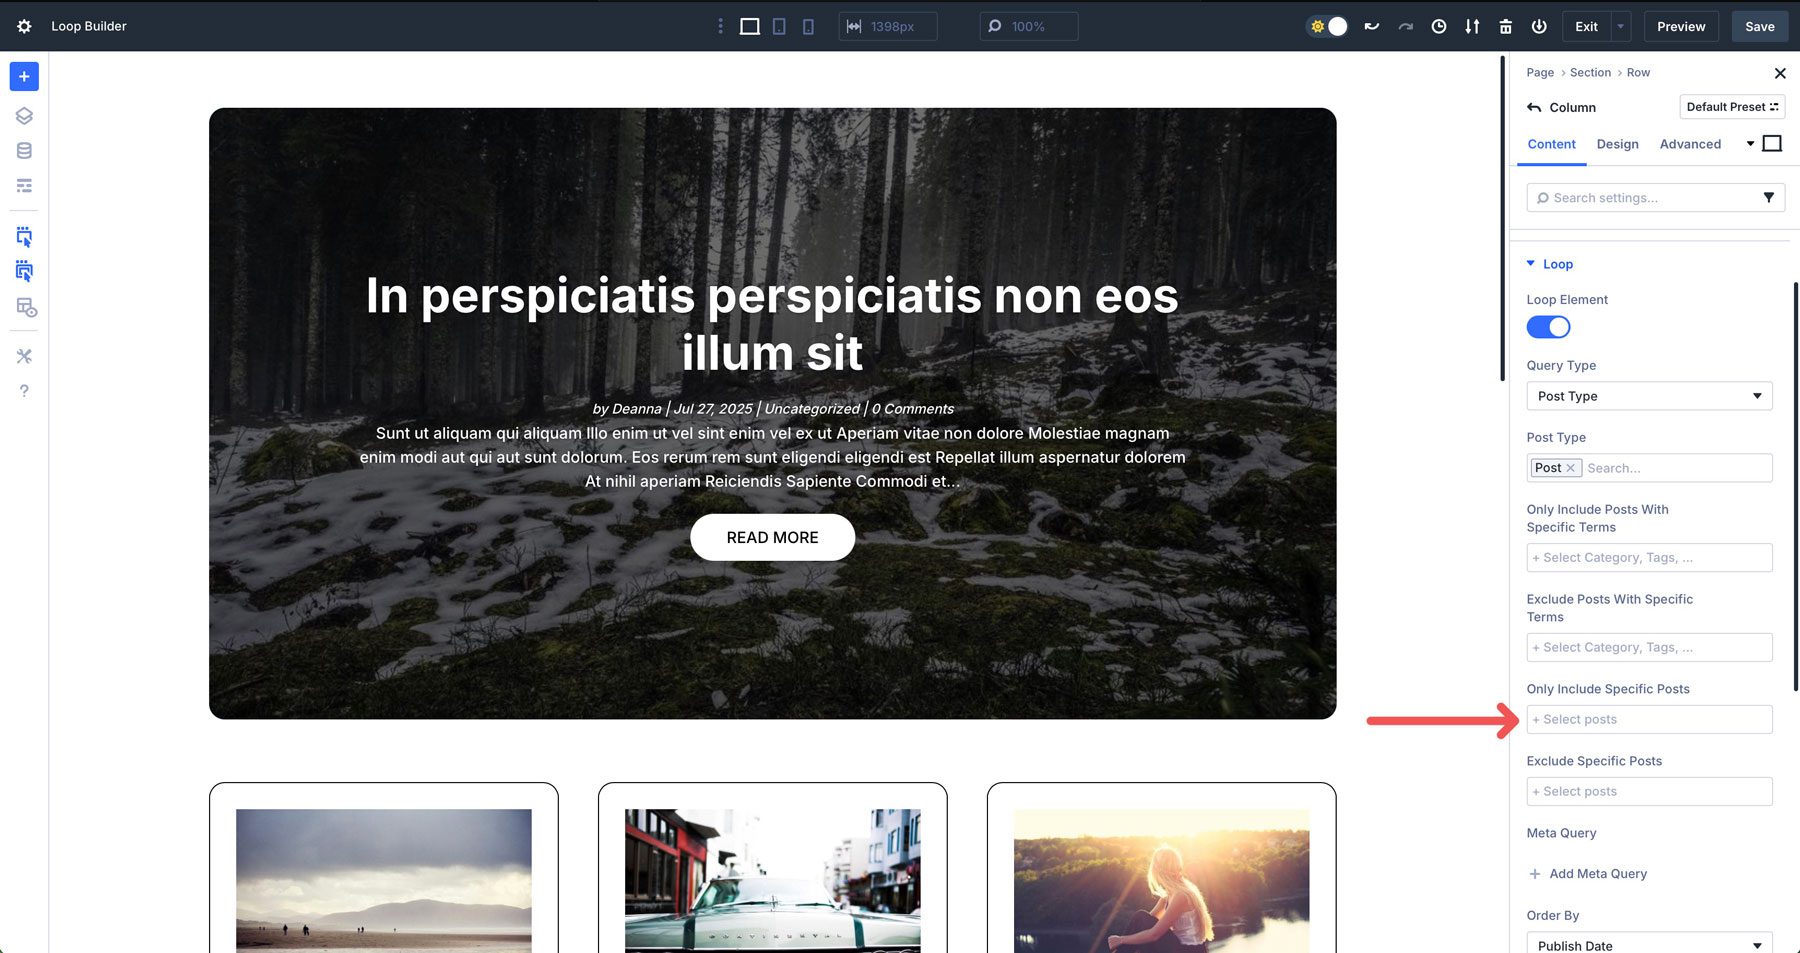Image resolution: width=1800 pixels, height=953 pixels.
Task: Click the undo arrow icon
Action: [1371, 26]
